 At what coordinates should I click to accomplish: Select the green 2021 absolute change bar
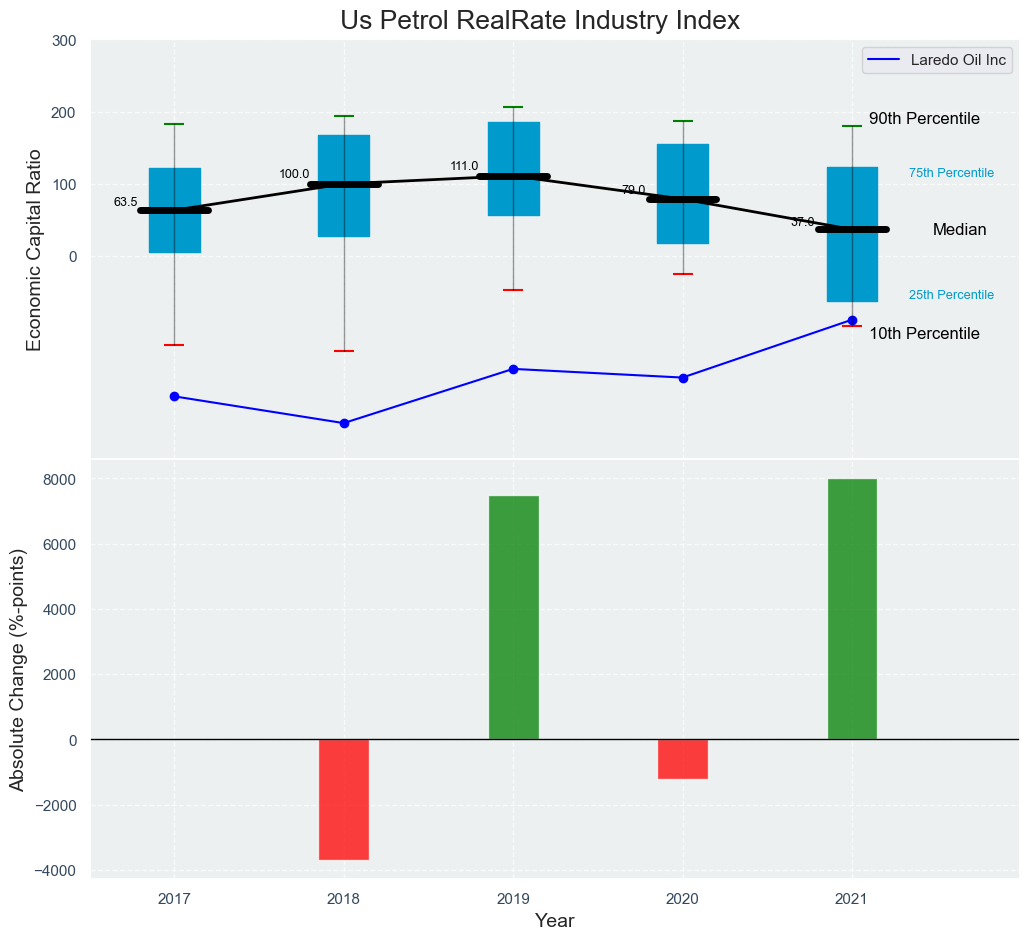(x=852, y=609)
